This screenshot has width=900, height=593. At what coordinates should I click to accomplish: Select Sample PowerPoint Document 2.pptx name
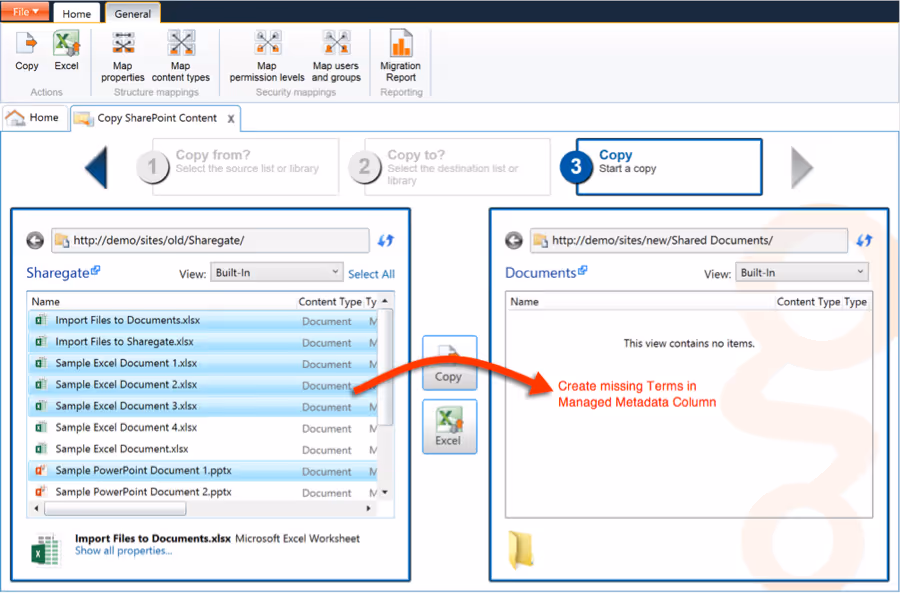pyautogui.click(x=143, y=492)
